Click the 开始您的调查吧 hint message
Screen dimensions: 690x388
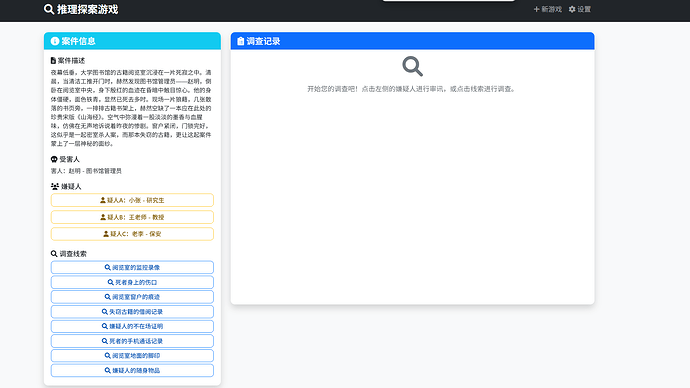pyautogui.click(x=411, y=89)
